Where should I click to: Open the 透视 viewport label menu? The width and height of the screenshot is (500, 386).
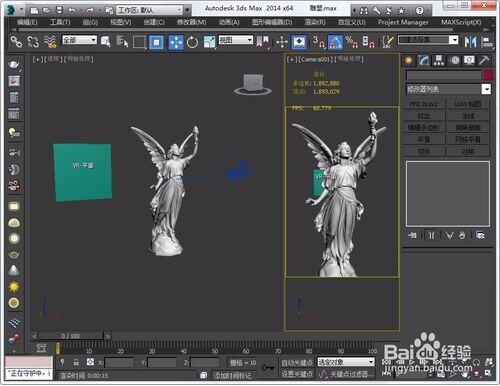(x=53, y=59)
